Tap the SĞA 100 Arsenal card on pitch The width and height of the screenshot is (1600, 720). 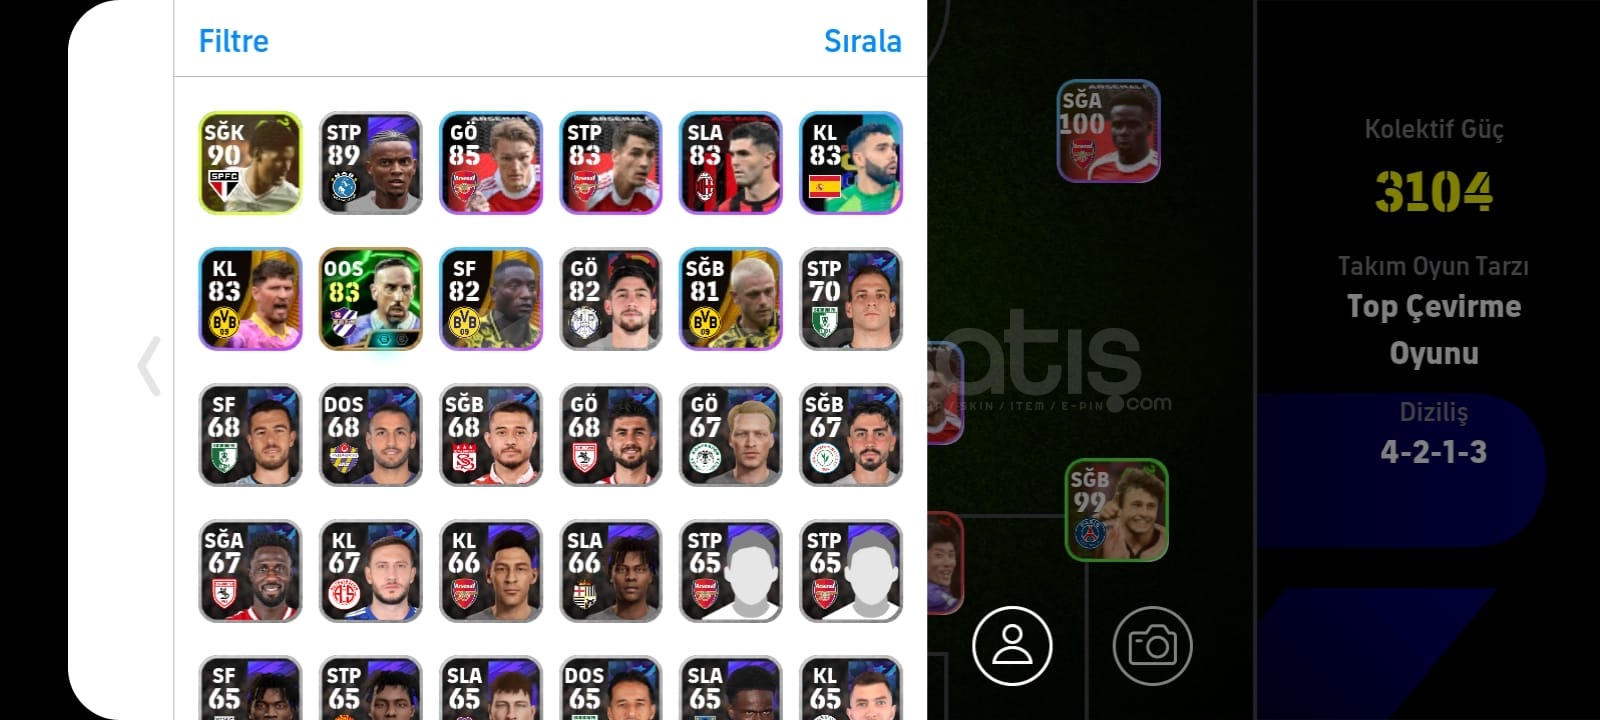point(1108,131)
